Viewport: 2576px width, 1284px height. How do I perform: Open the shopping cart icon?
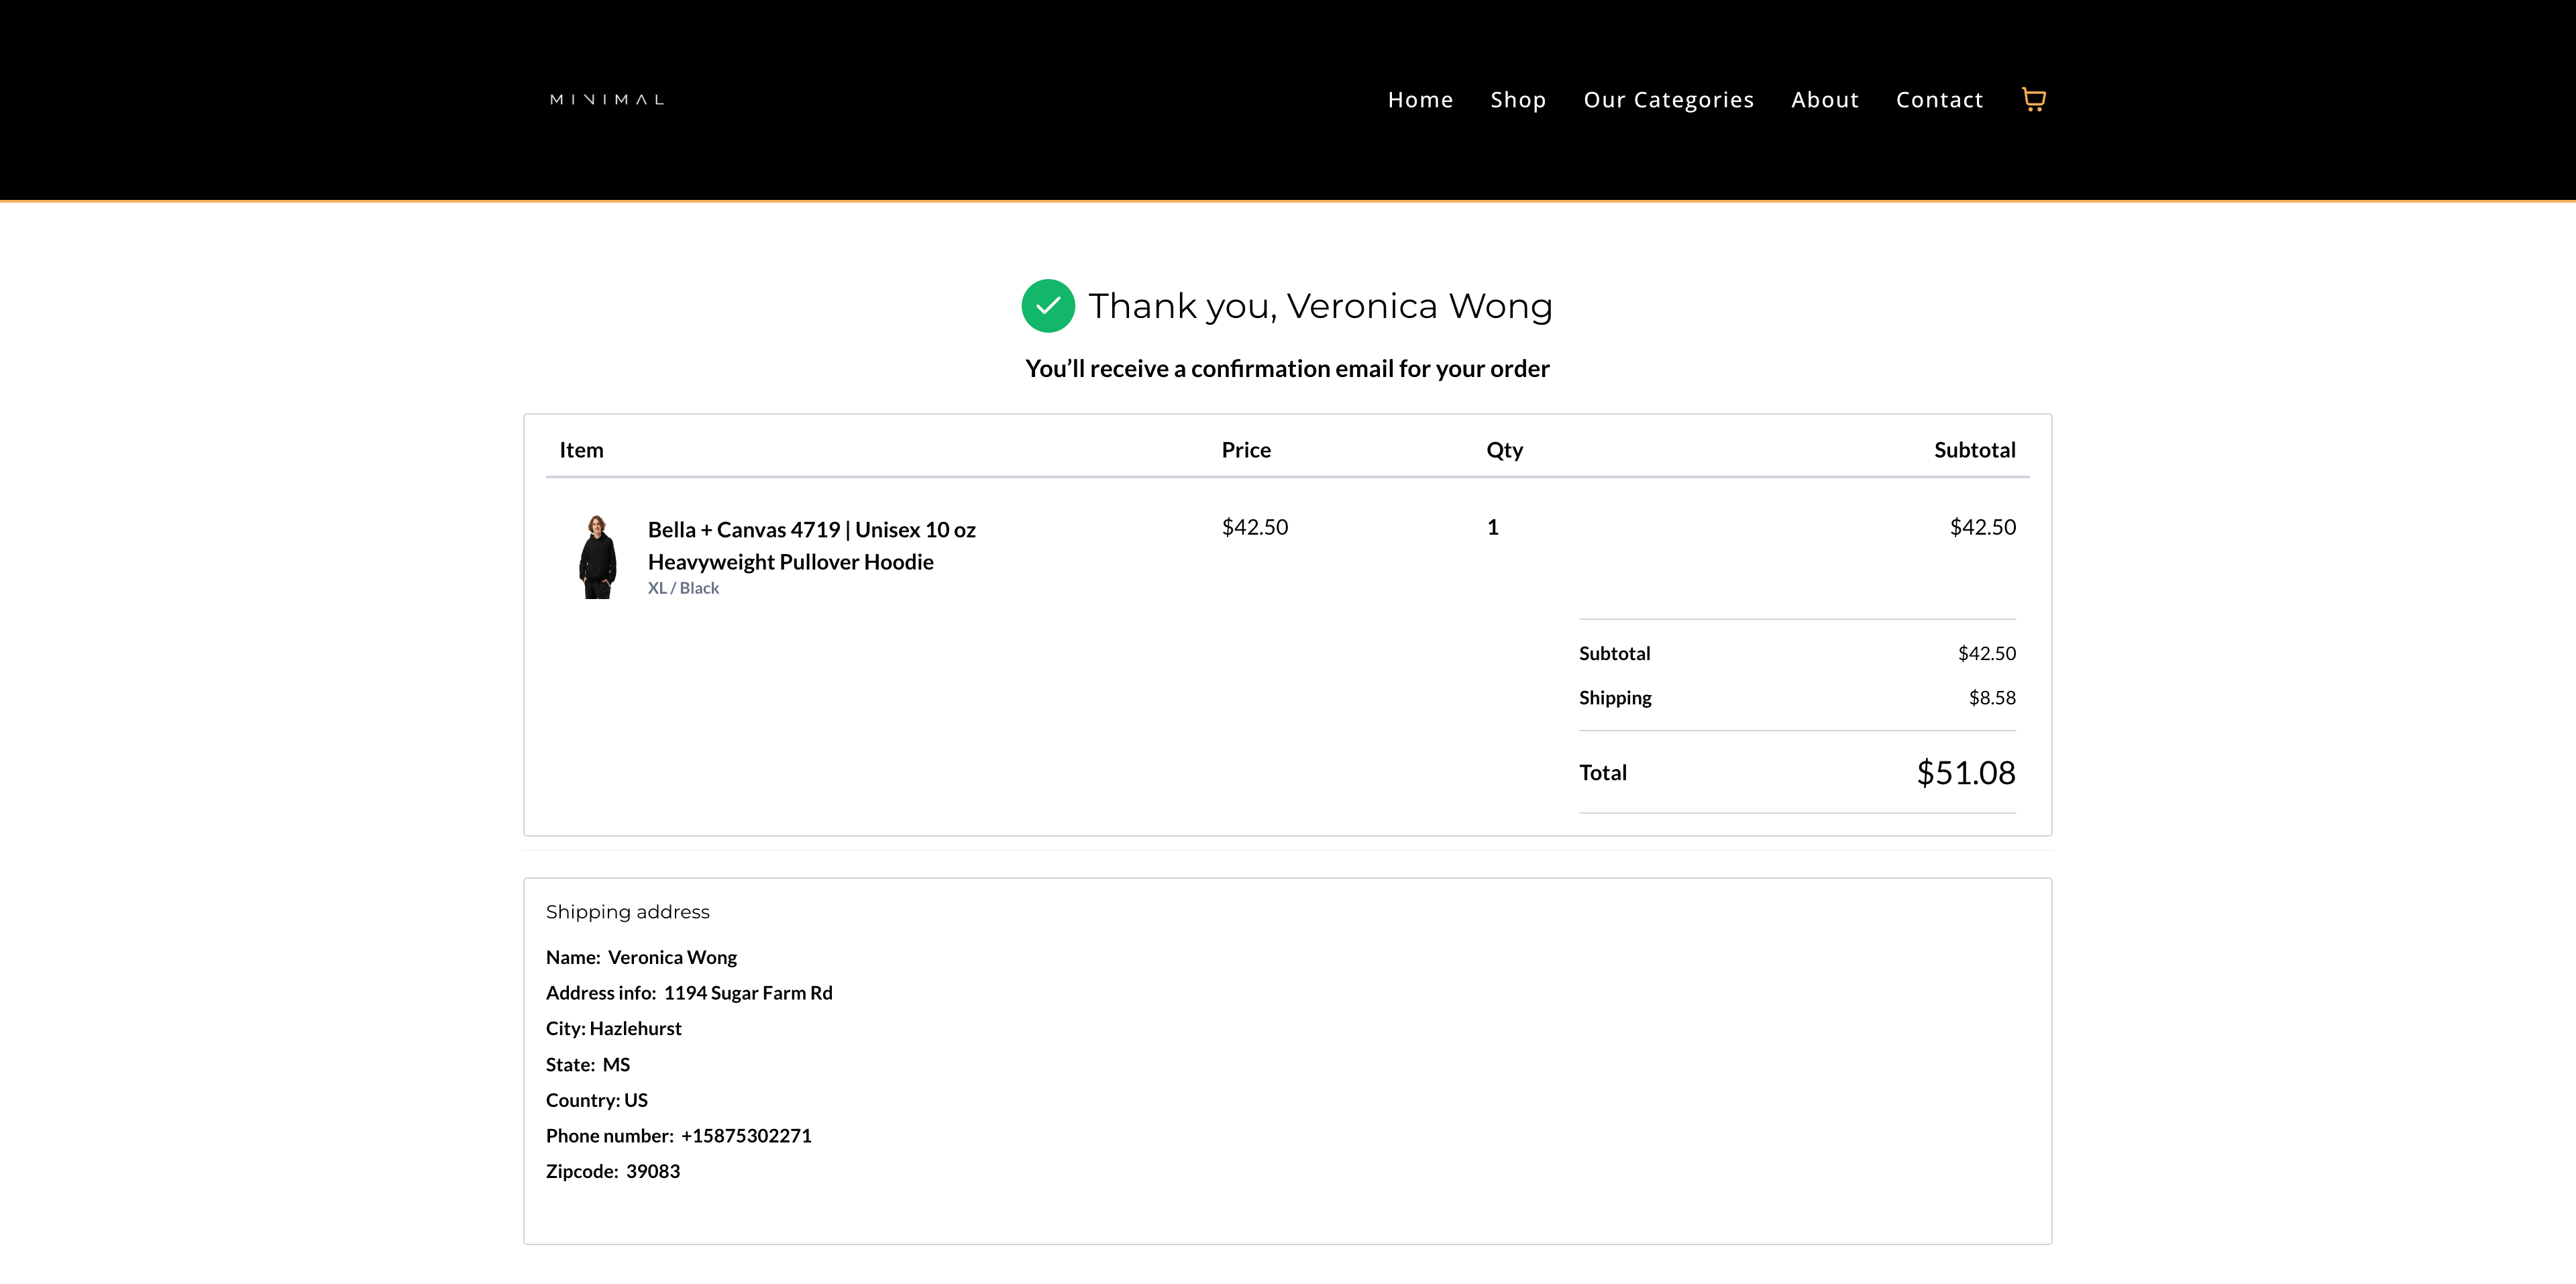2033,99
